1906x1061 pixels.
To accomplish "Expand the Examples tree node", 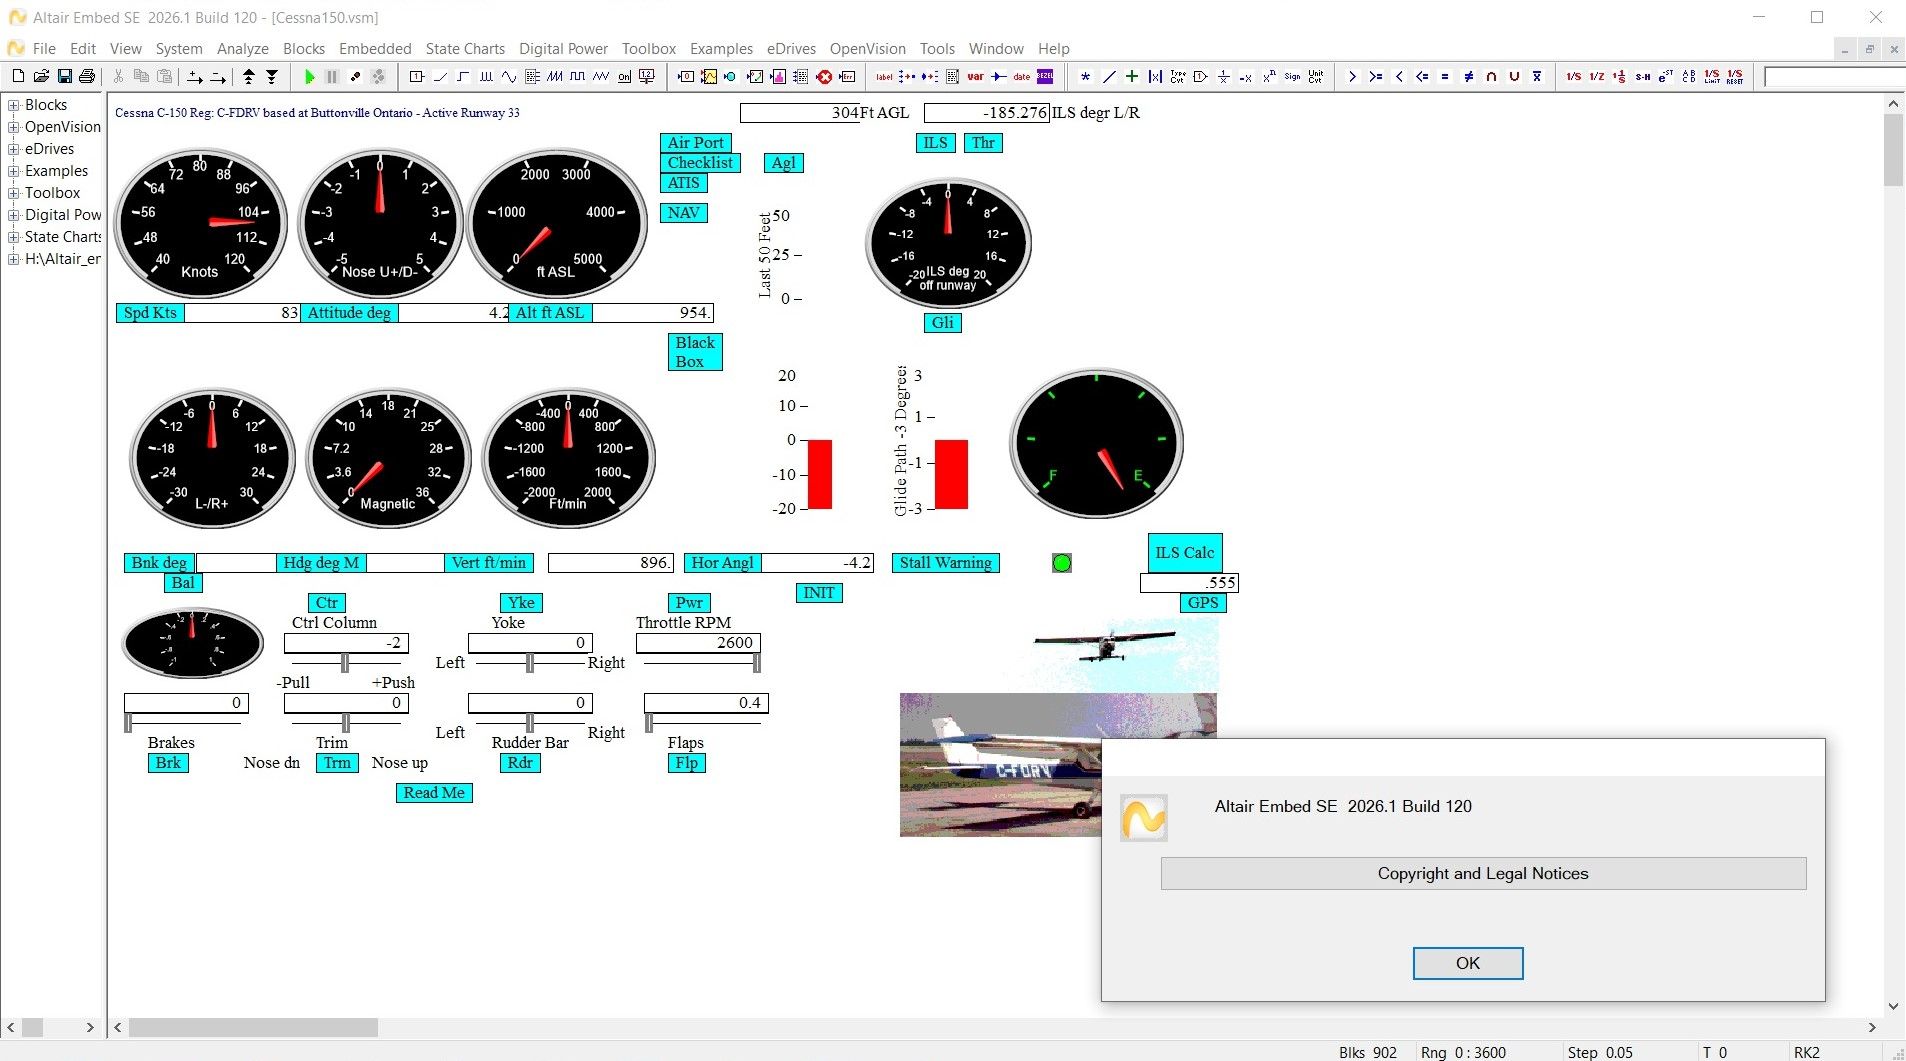I will [x=13, y=171].
